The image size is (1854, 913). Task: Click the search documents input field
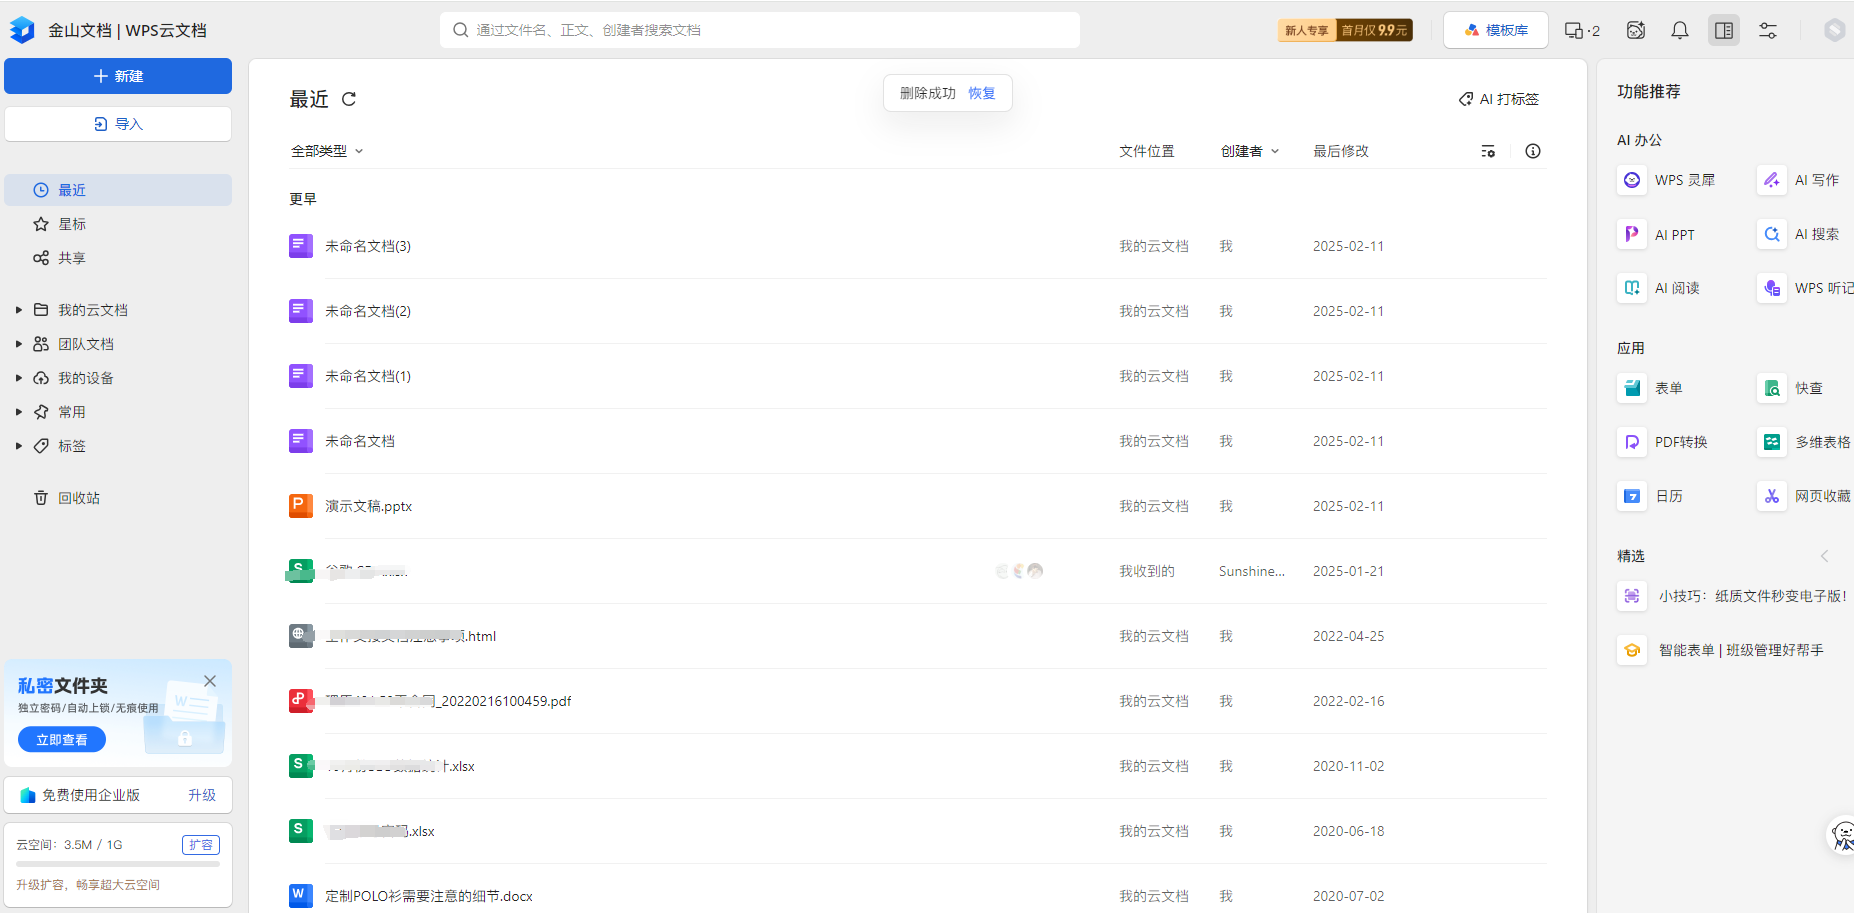(760, 30)
